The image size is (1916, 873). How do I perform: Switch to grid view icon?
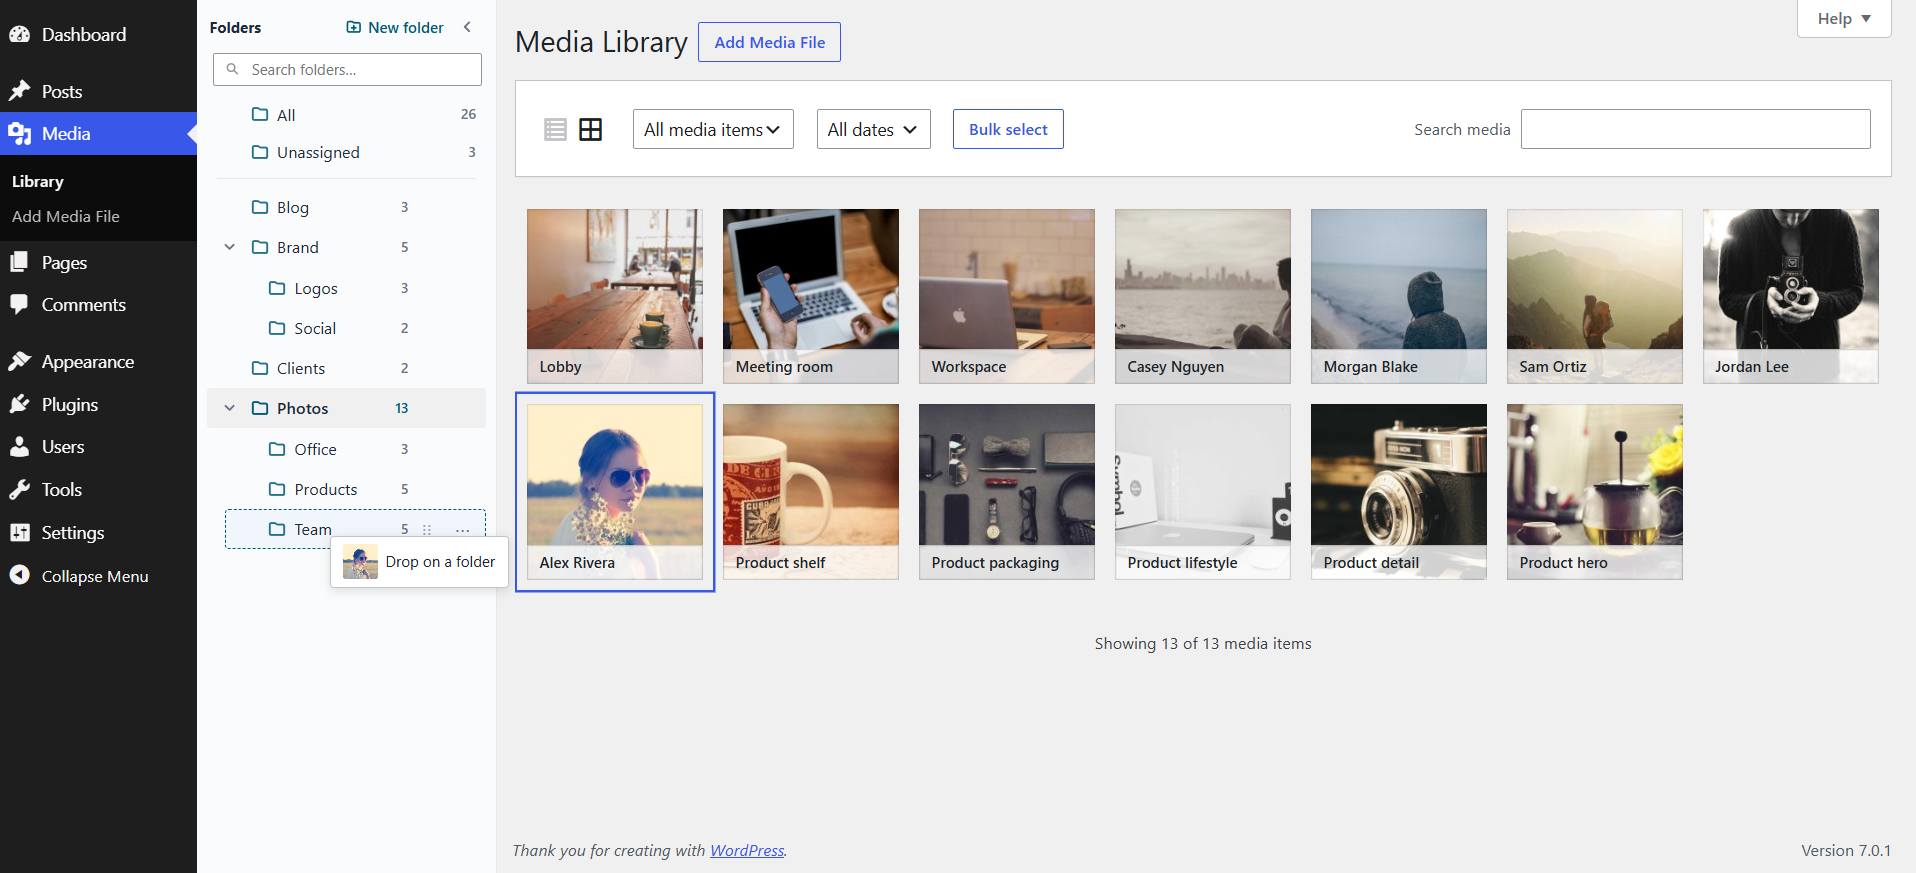[x=591, y=129]
